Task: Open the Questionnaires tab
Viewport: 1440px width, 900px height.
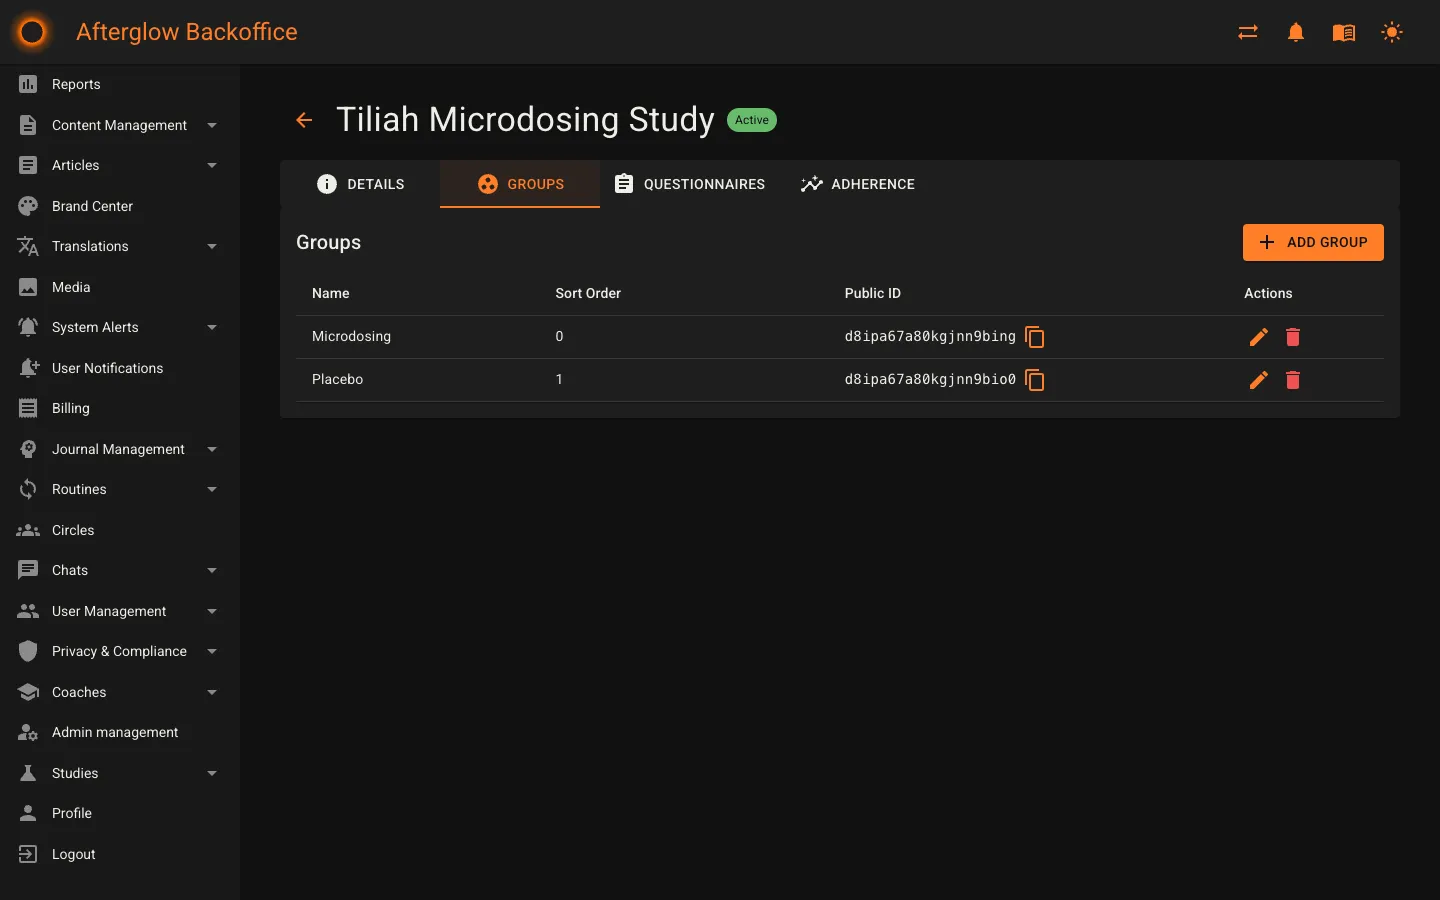Action: coord(689,184)
